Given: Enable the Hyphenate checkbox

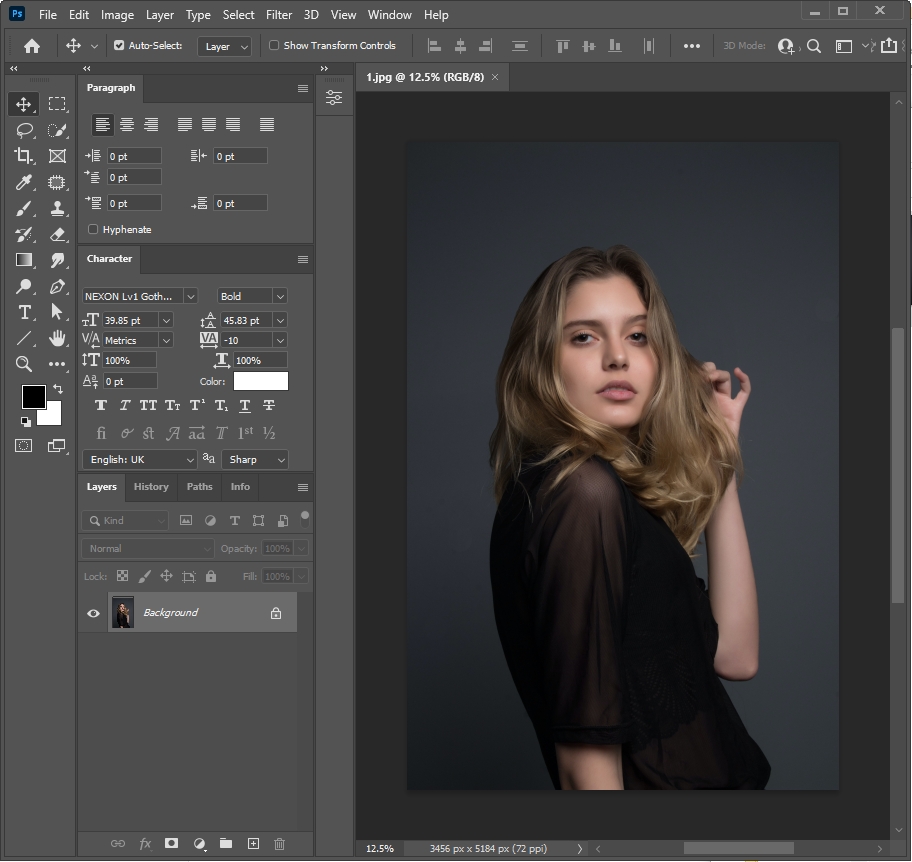Looking at the screenshot, I should (x=94, y=230).
